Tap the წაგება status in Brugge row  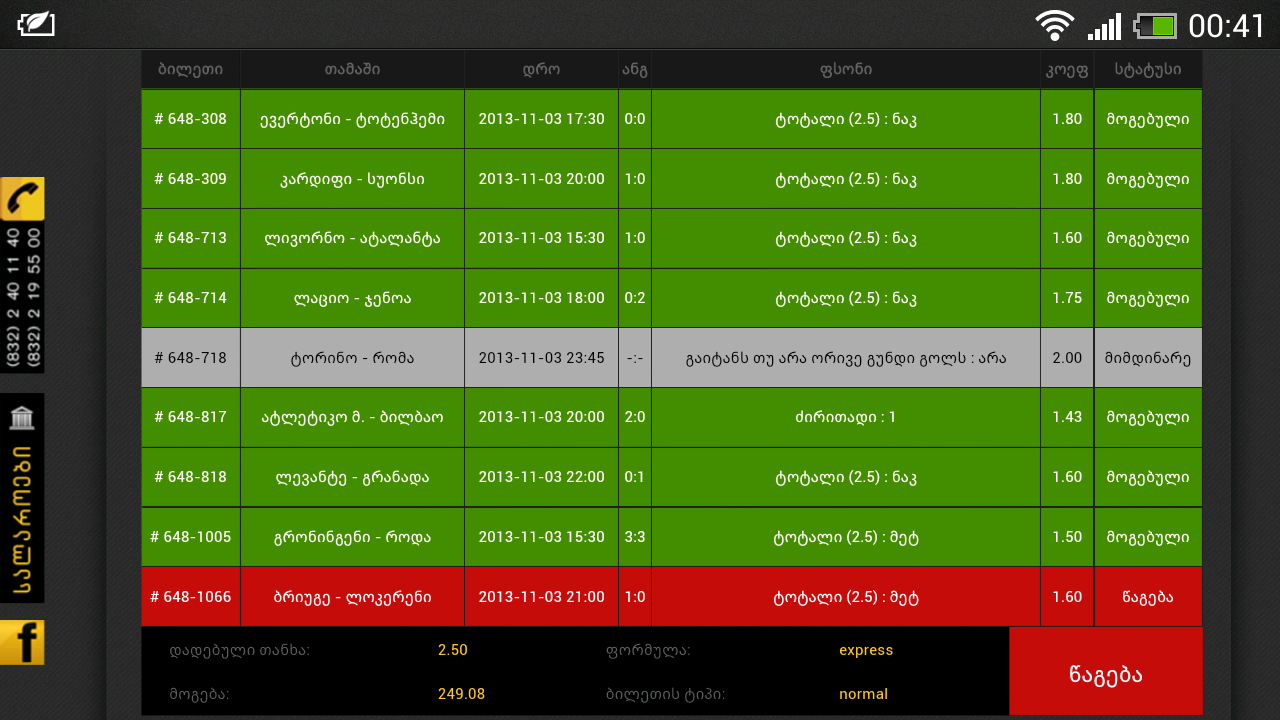1148,597
